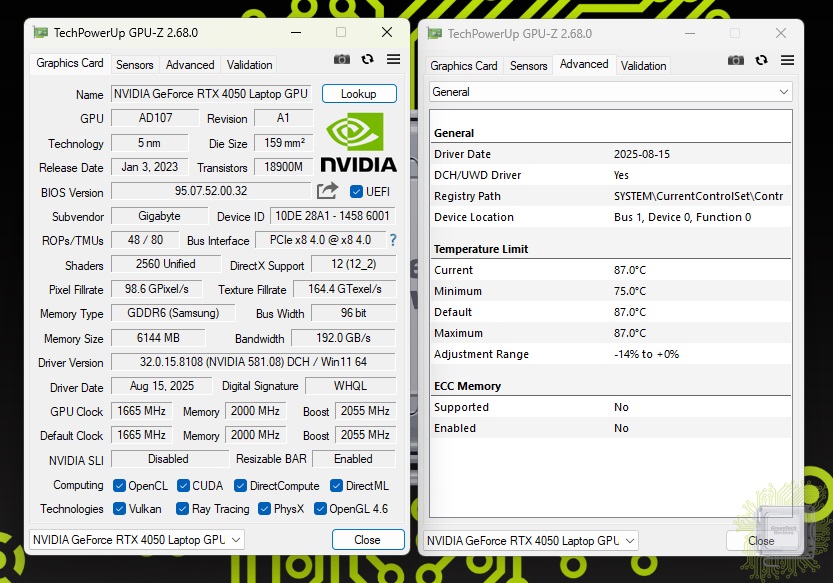
Task: Click the refresh icon in right GPU-Z window
Action: [x=761, y=60]
